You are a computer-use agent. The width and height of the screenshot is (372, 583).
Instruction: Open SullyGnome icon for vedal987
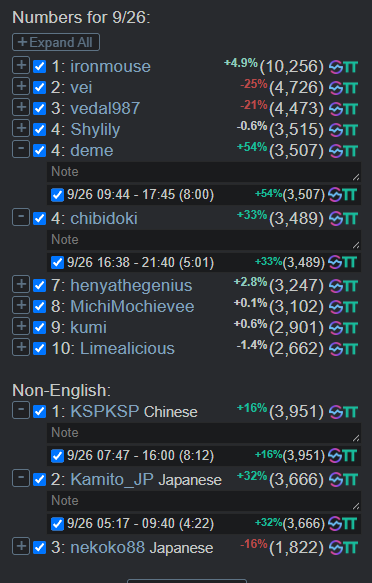336,109
